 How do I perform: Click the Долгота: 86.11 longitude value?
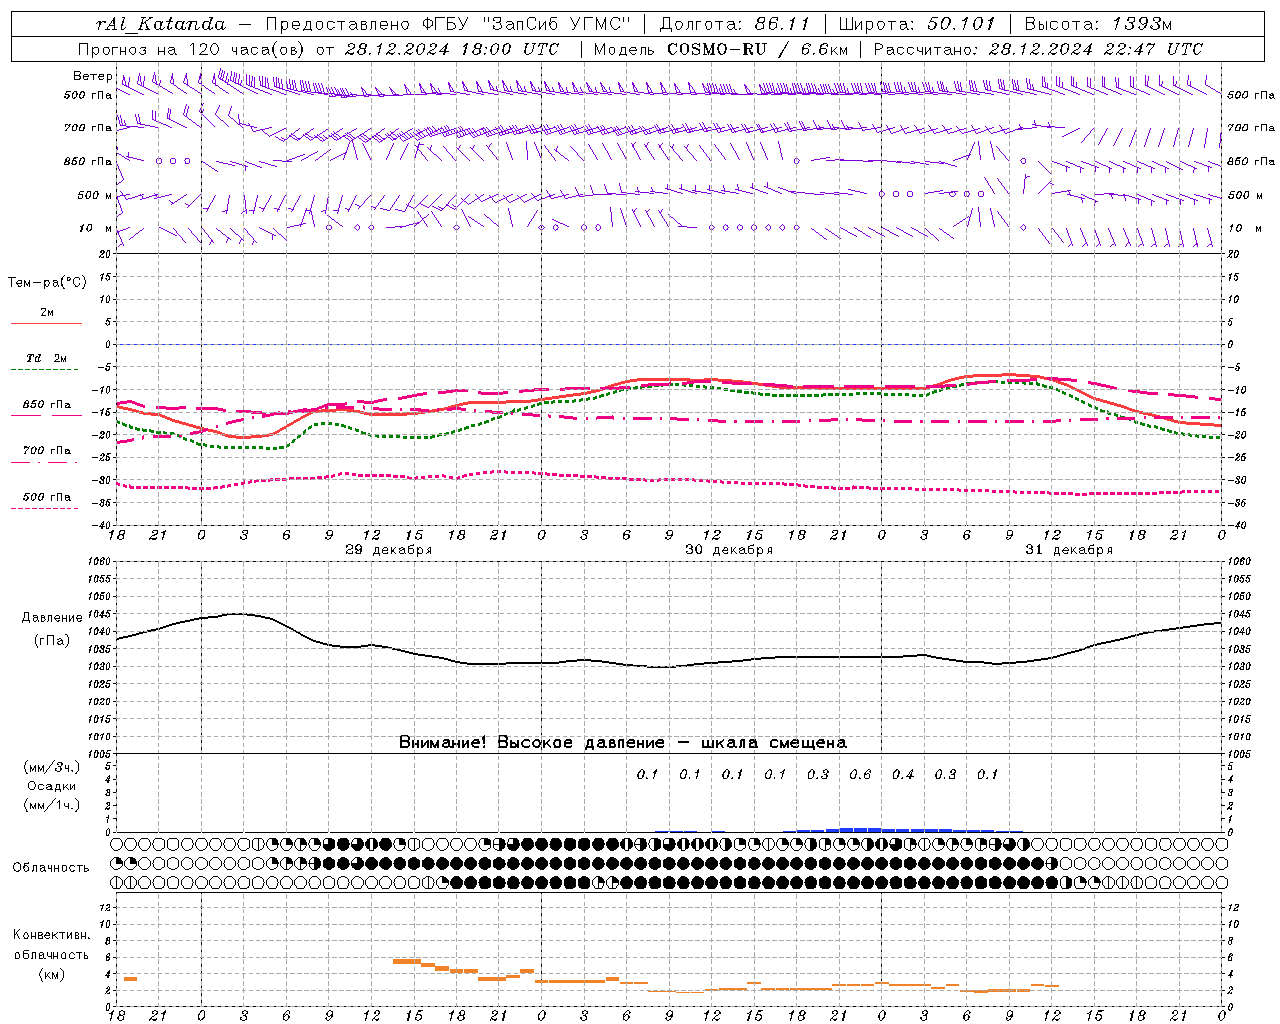(x=734, y=24)
